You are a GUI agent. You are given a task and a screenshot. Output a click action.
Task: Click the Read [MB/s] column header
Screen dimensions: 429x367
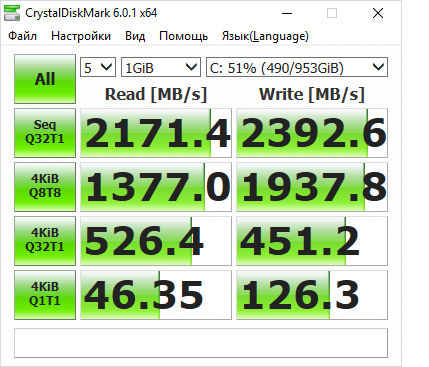pos(156,94)
